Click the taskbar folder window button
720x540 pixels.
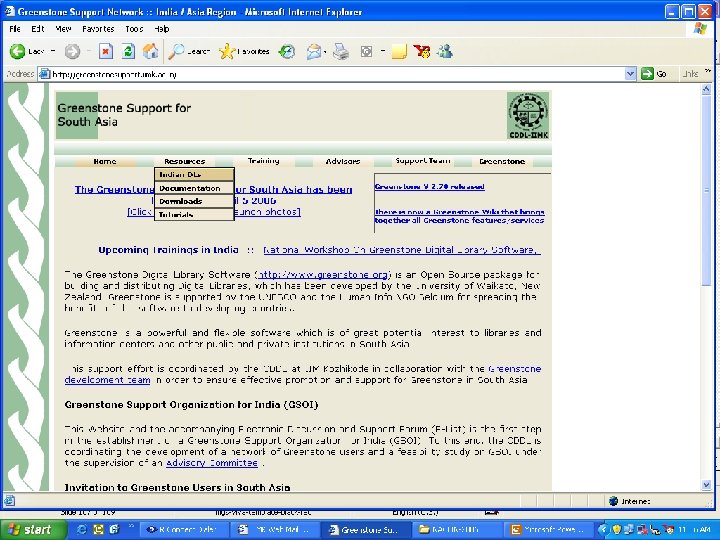coord(456,529)
